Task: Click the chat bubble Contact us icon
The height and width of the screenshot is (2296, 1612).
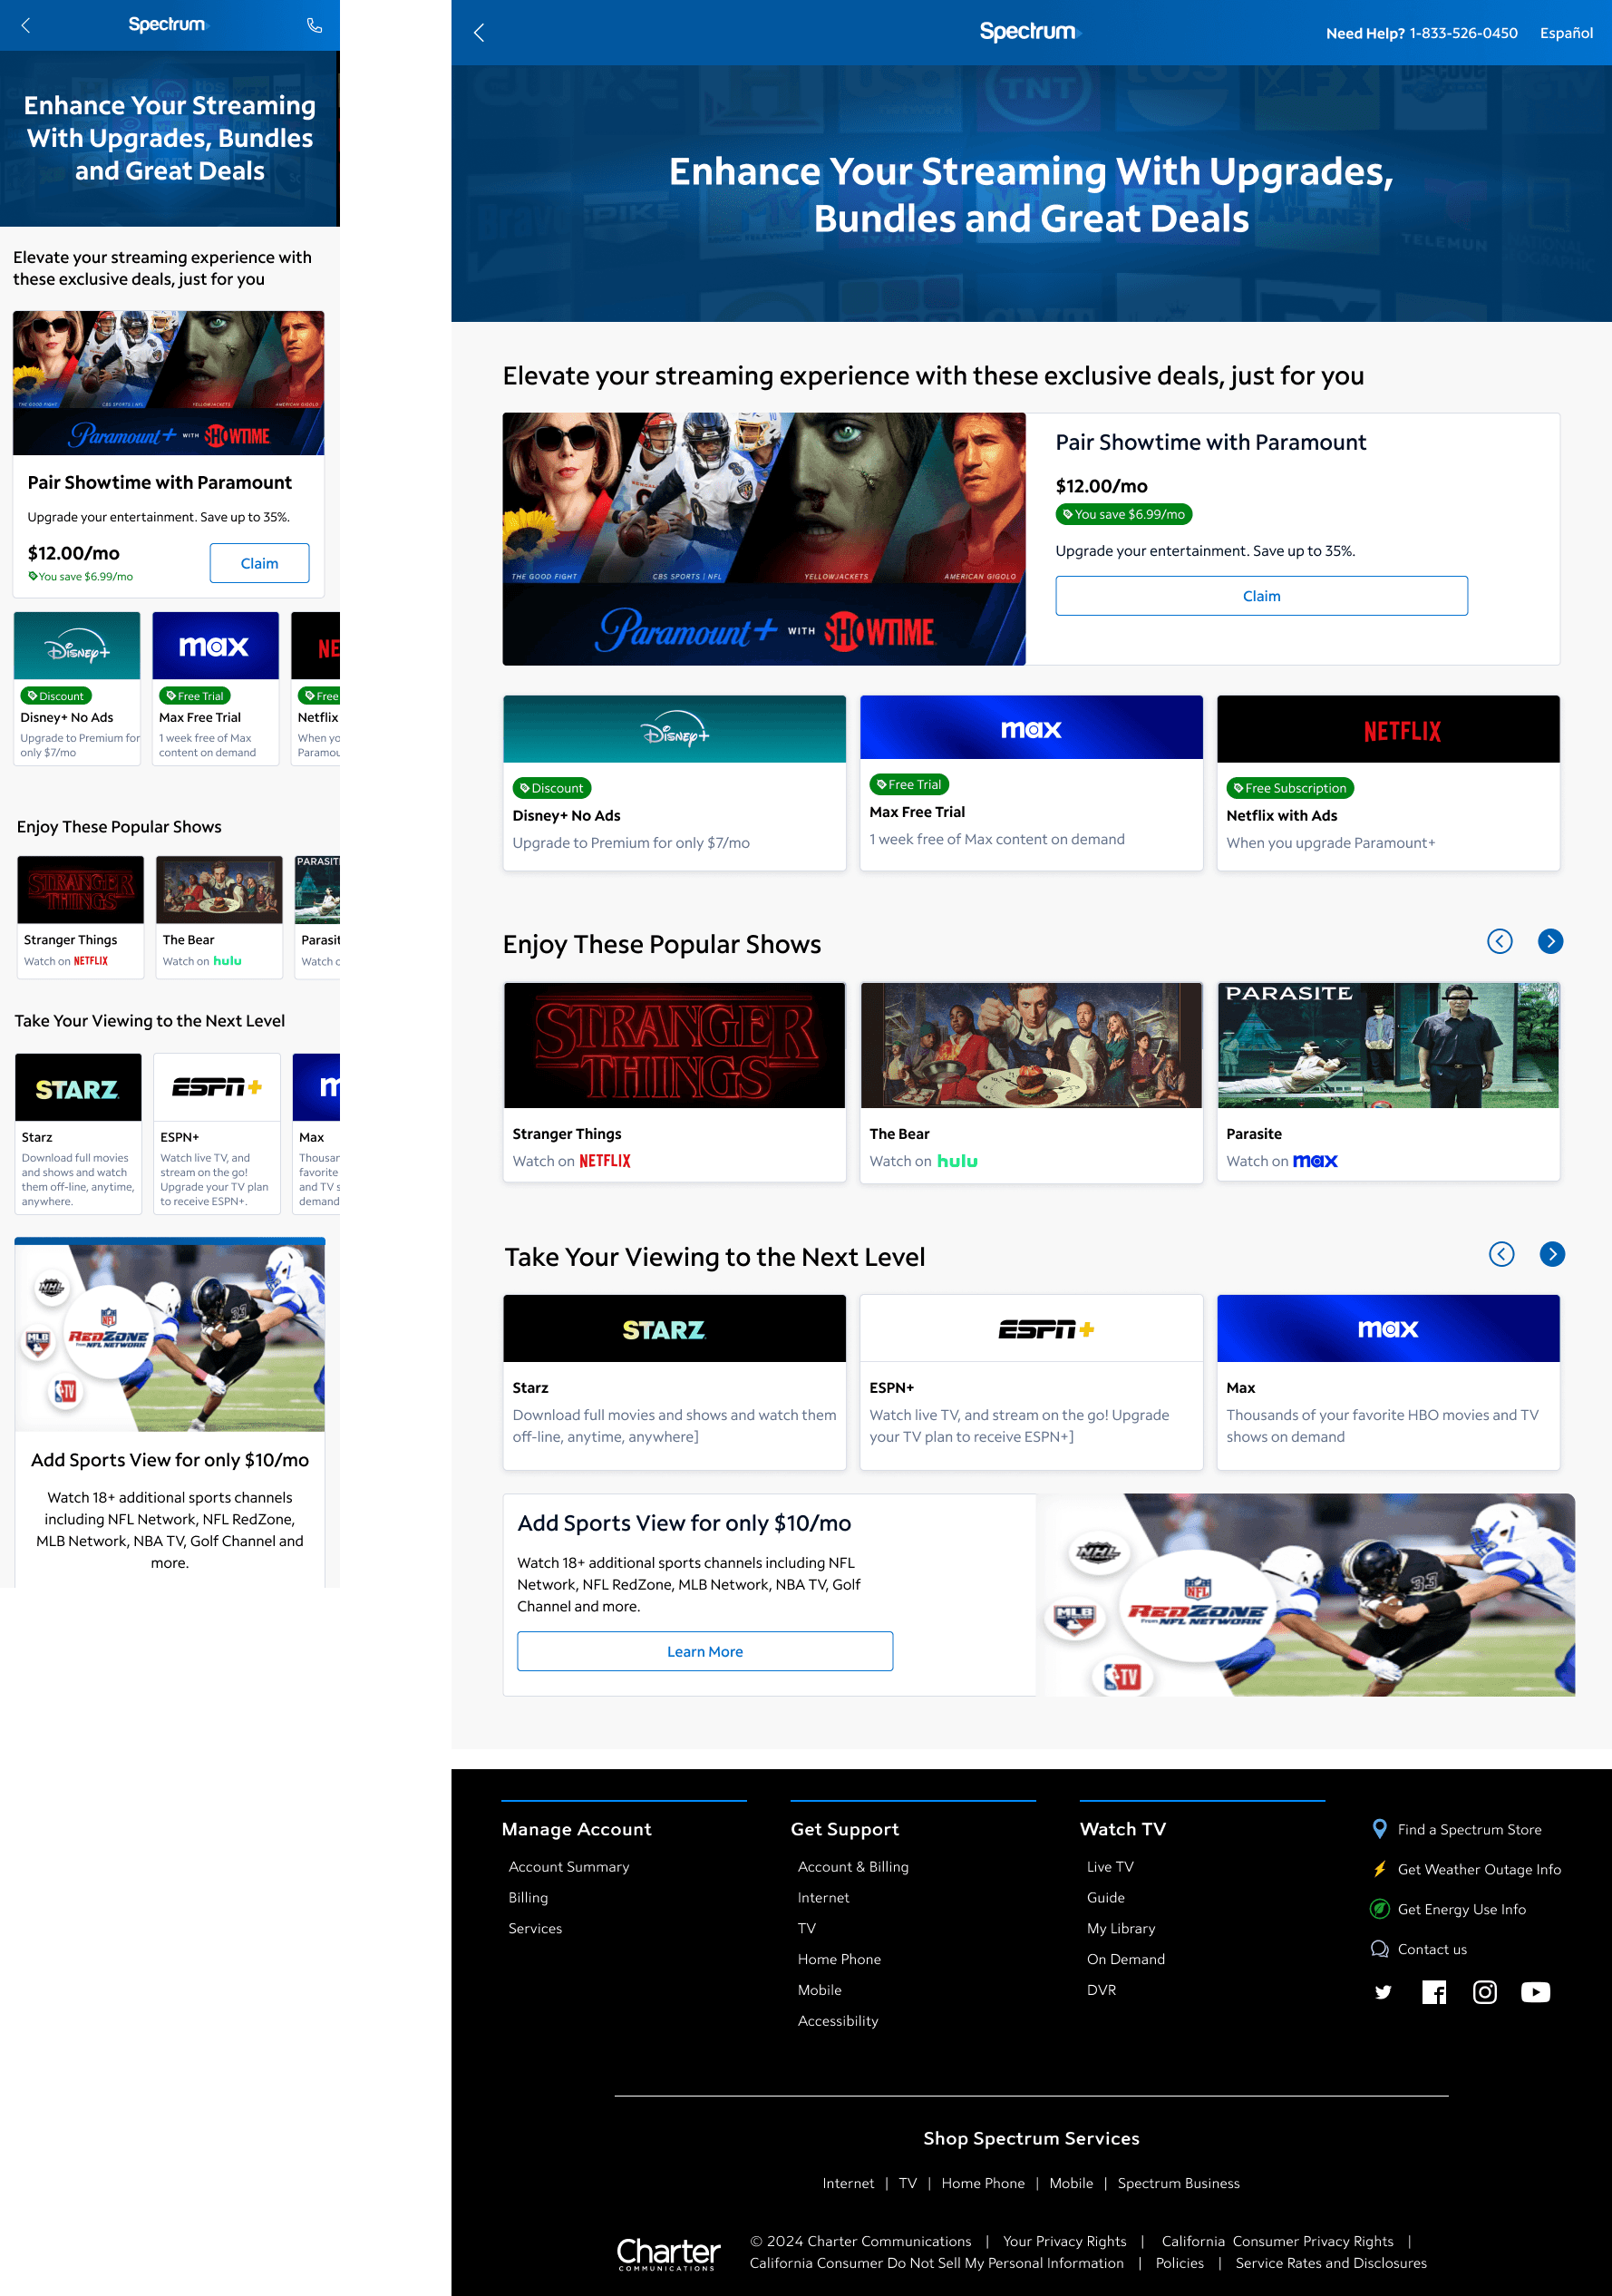Action: tap(1380, 1949)
